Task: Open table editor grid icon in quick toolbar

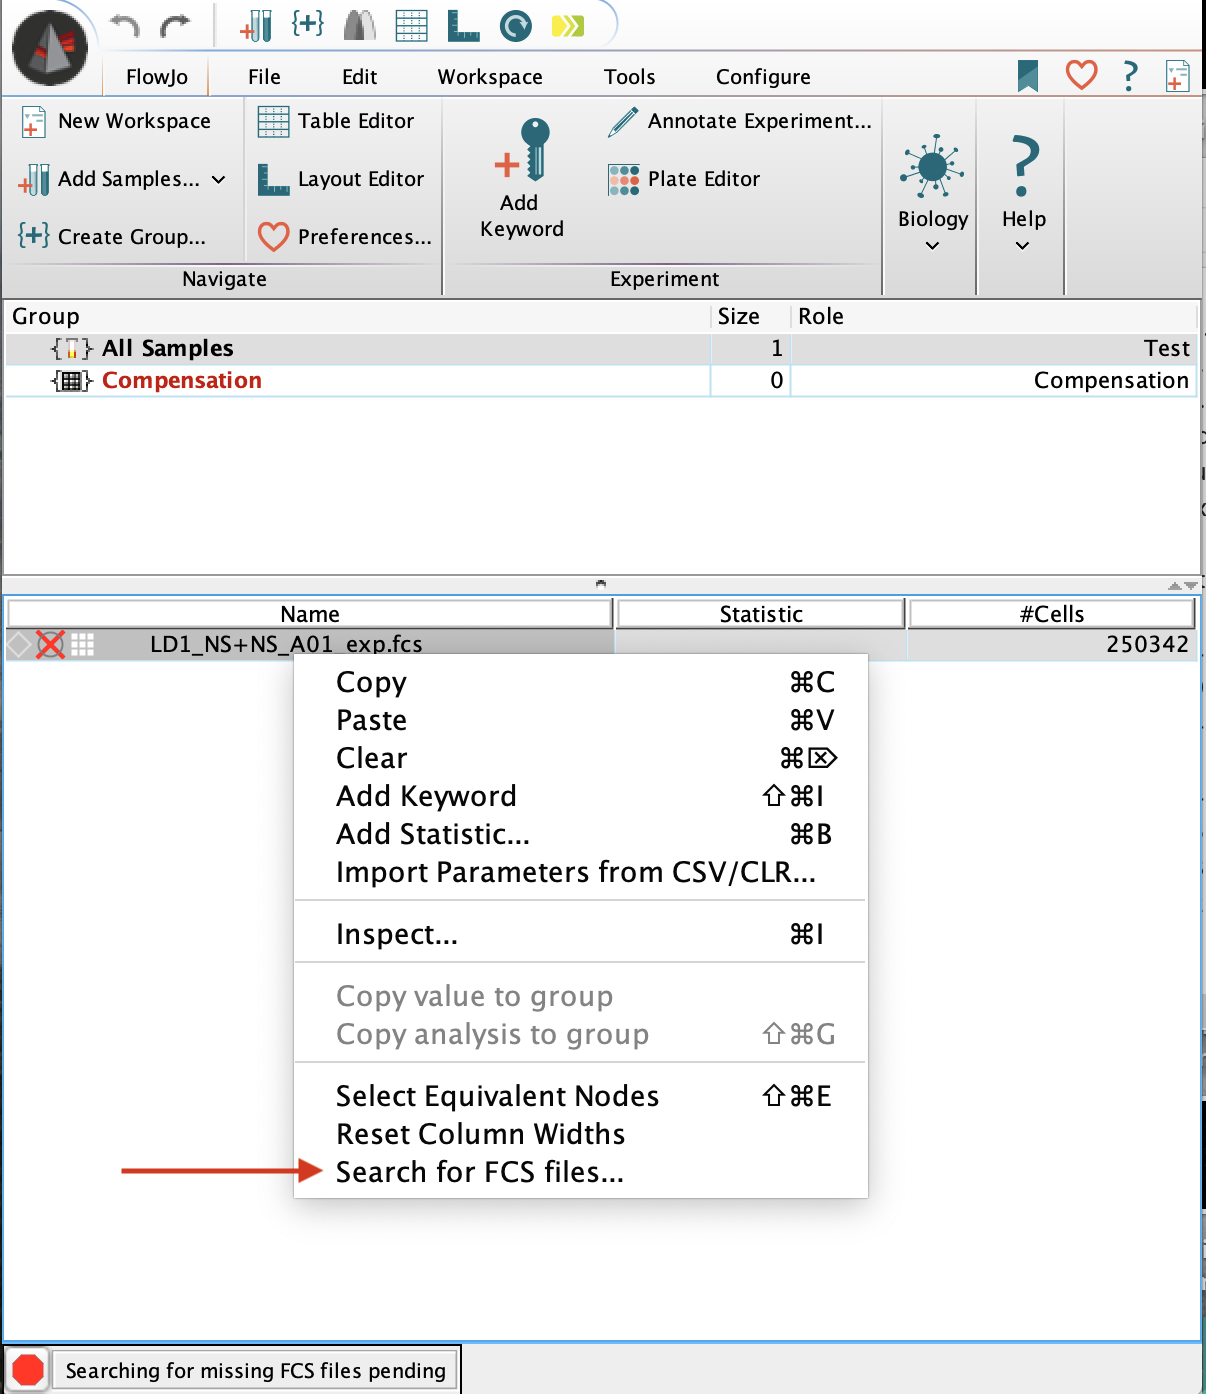Action: pyautogui.click(x=411, y=25)
